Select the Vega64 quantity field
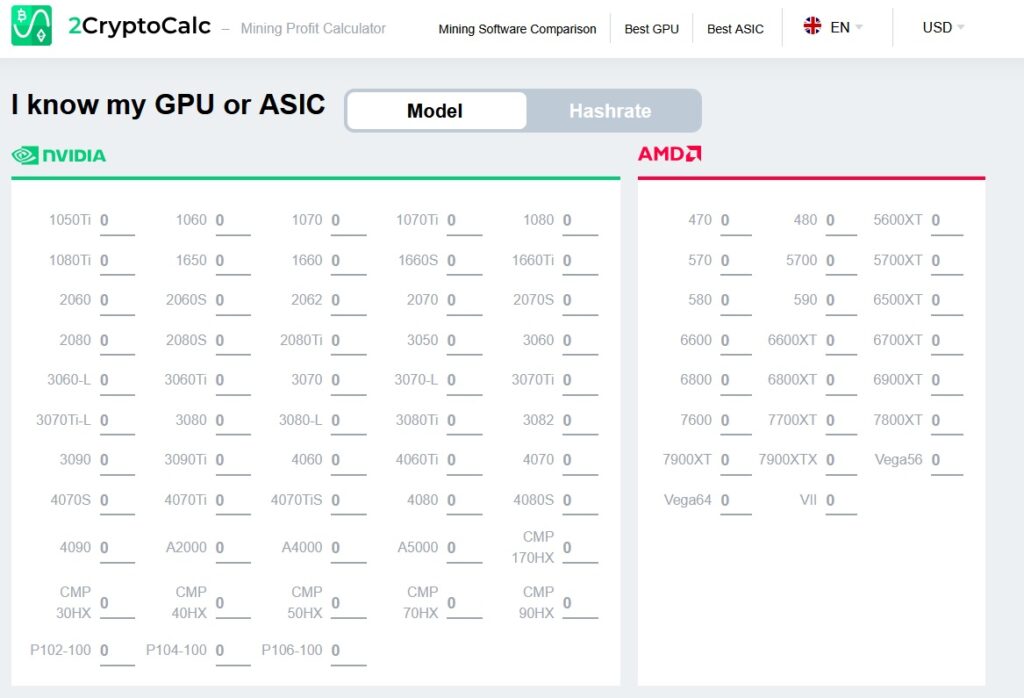The width and height of the screenshot is (1024, 698). [x=736, y=501]
